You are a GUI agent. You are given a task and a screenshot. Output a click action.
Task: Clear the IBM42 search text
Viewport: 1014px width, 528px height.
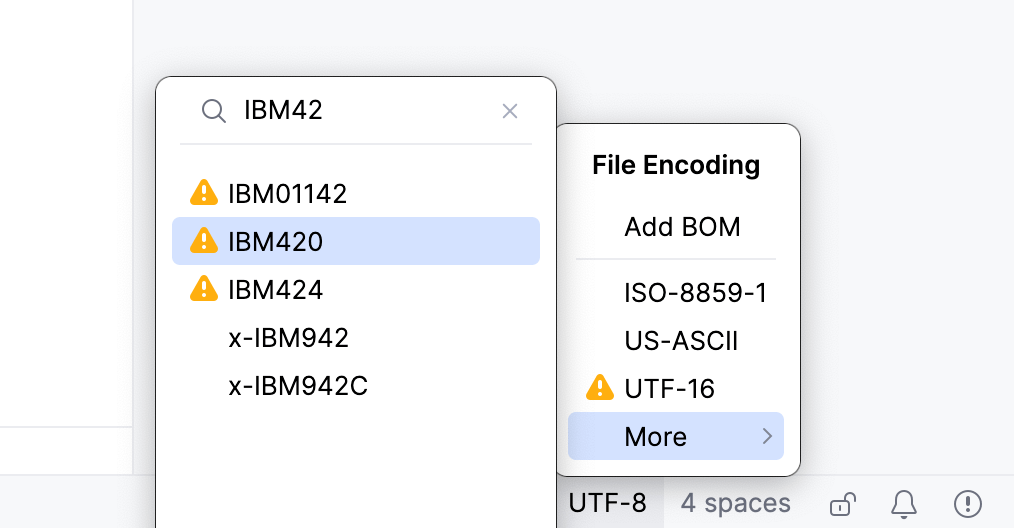(510, 111)
